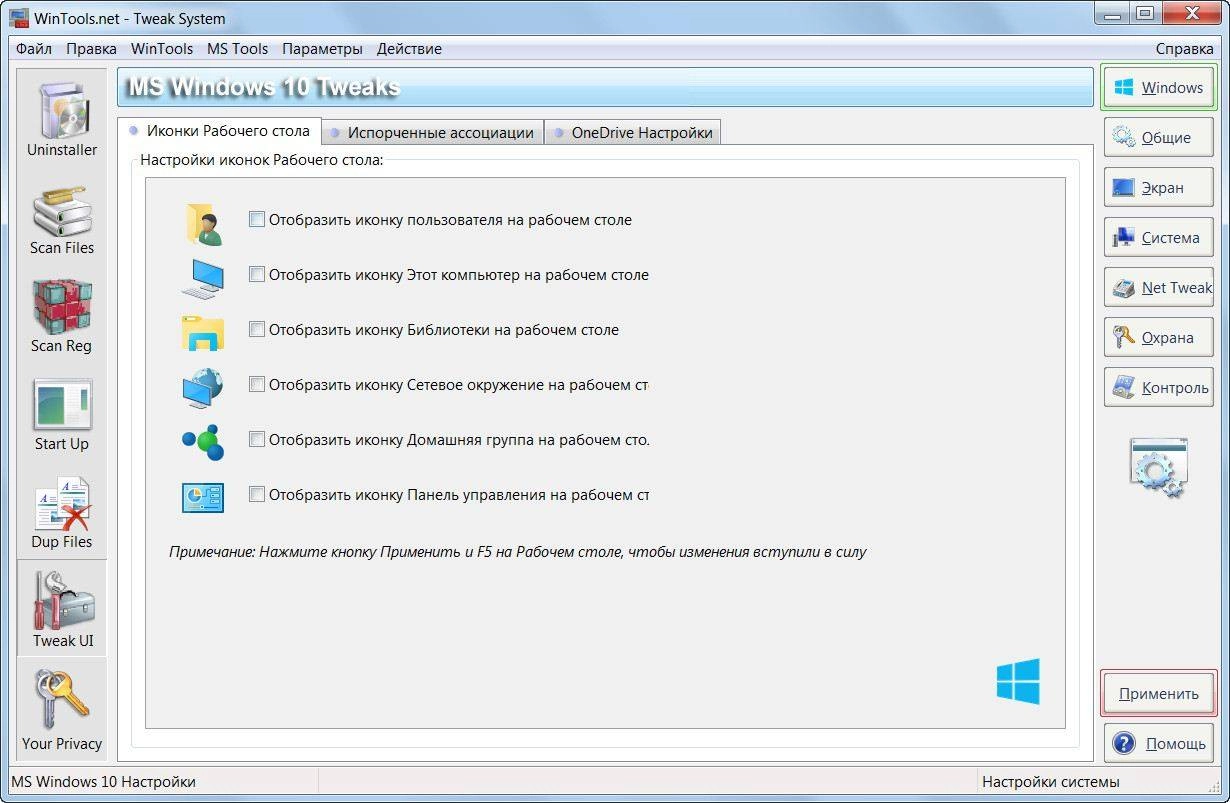Click the Домашняя группа spheres icon
The width and height of the screenshot is (1230, 803).
pos(203,441)
